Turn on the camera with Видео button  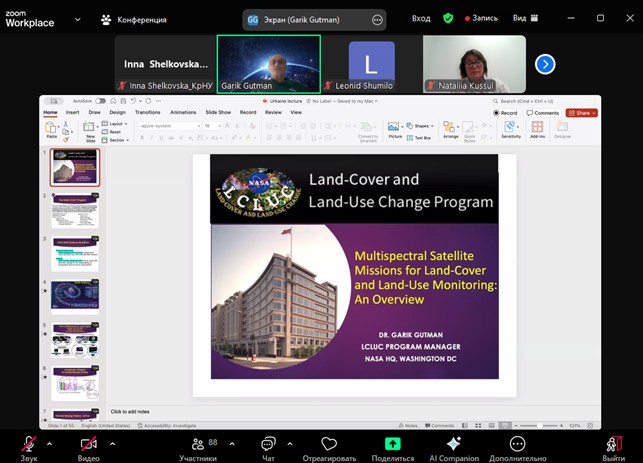click(x=89, y=449)
